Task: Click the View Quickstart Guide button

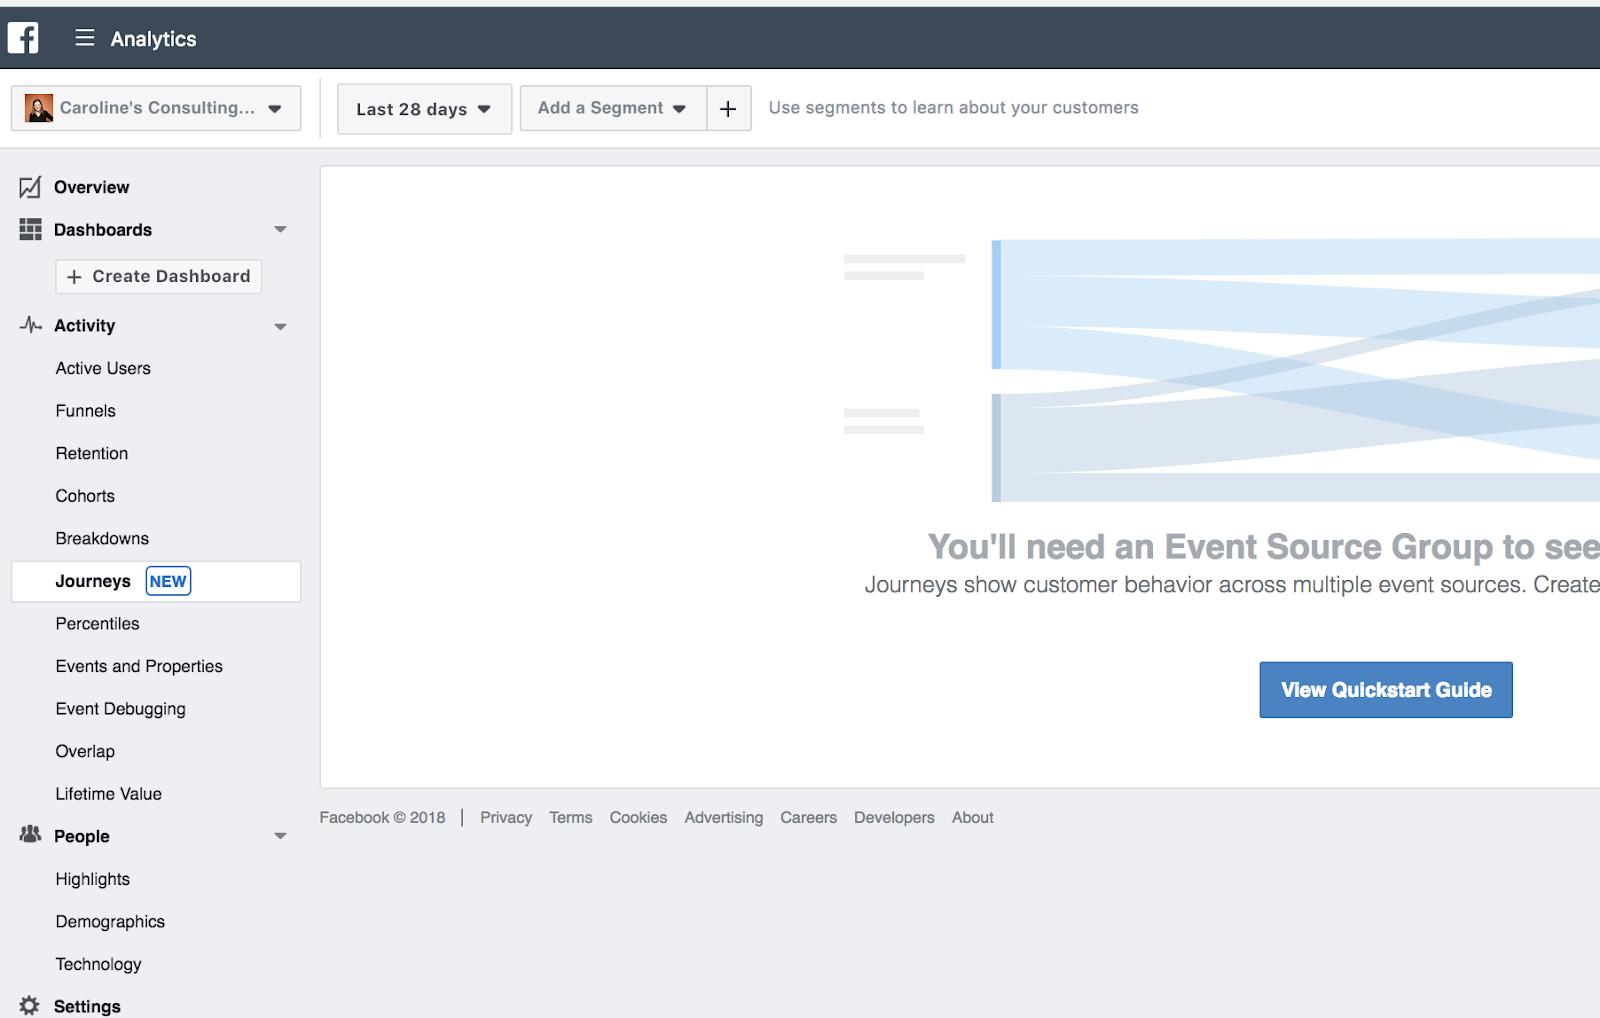Action: point(1386,690)
